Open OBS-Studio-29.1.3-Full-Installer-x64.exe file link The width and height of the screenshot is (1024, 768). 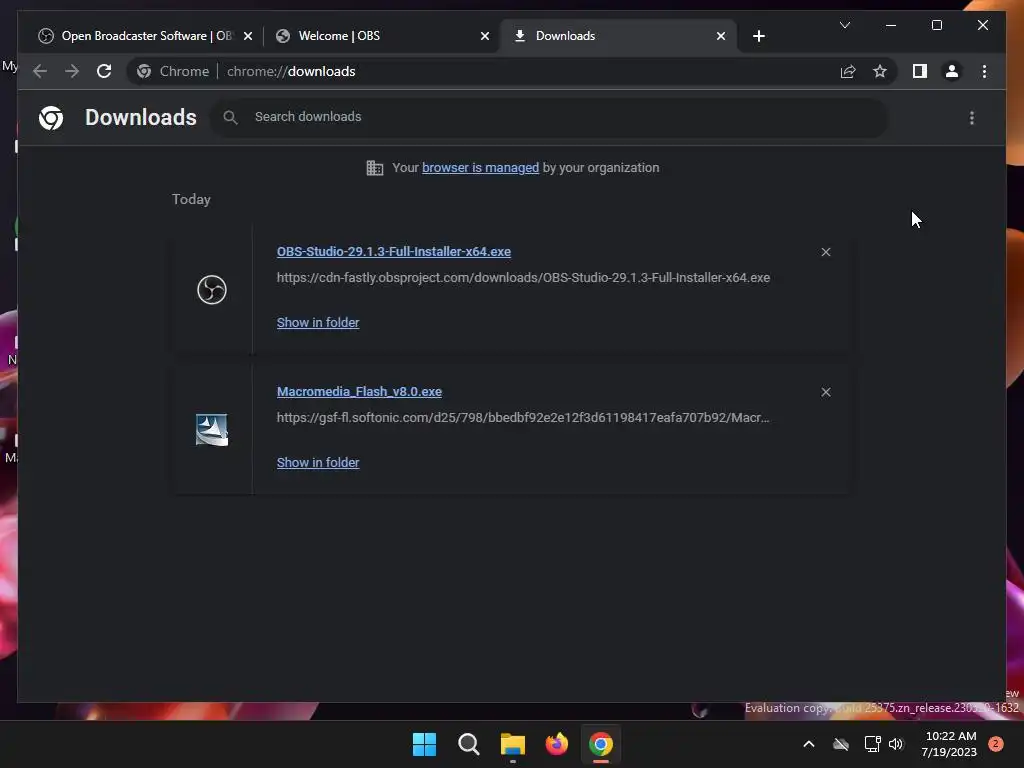394,251
